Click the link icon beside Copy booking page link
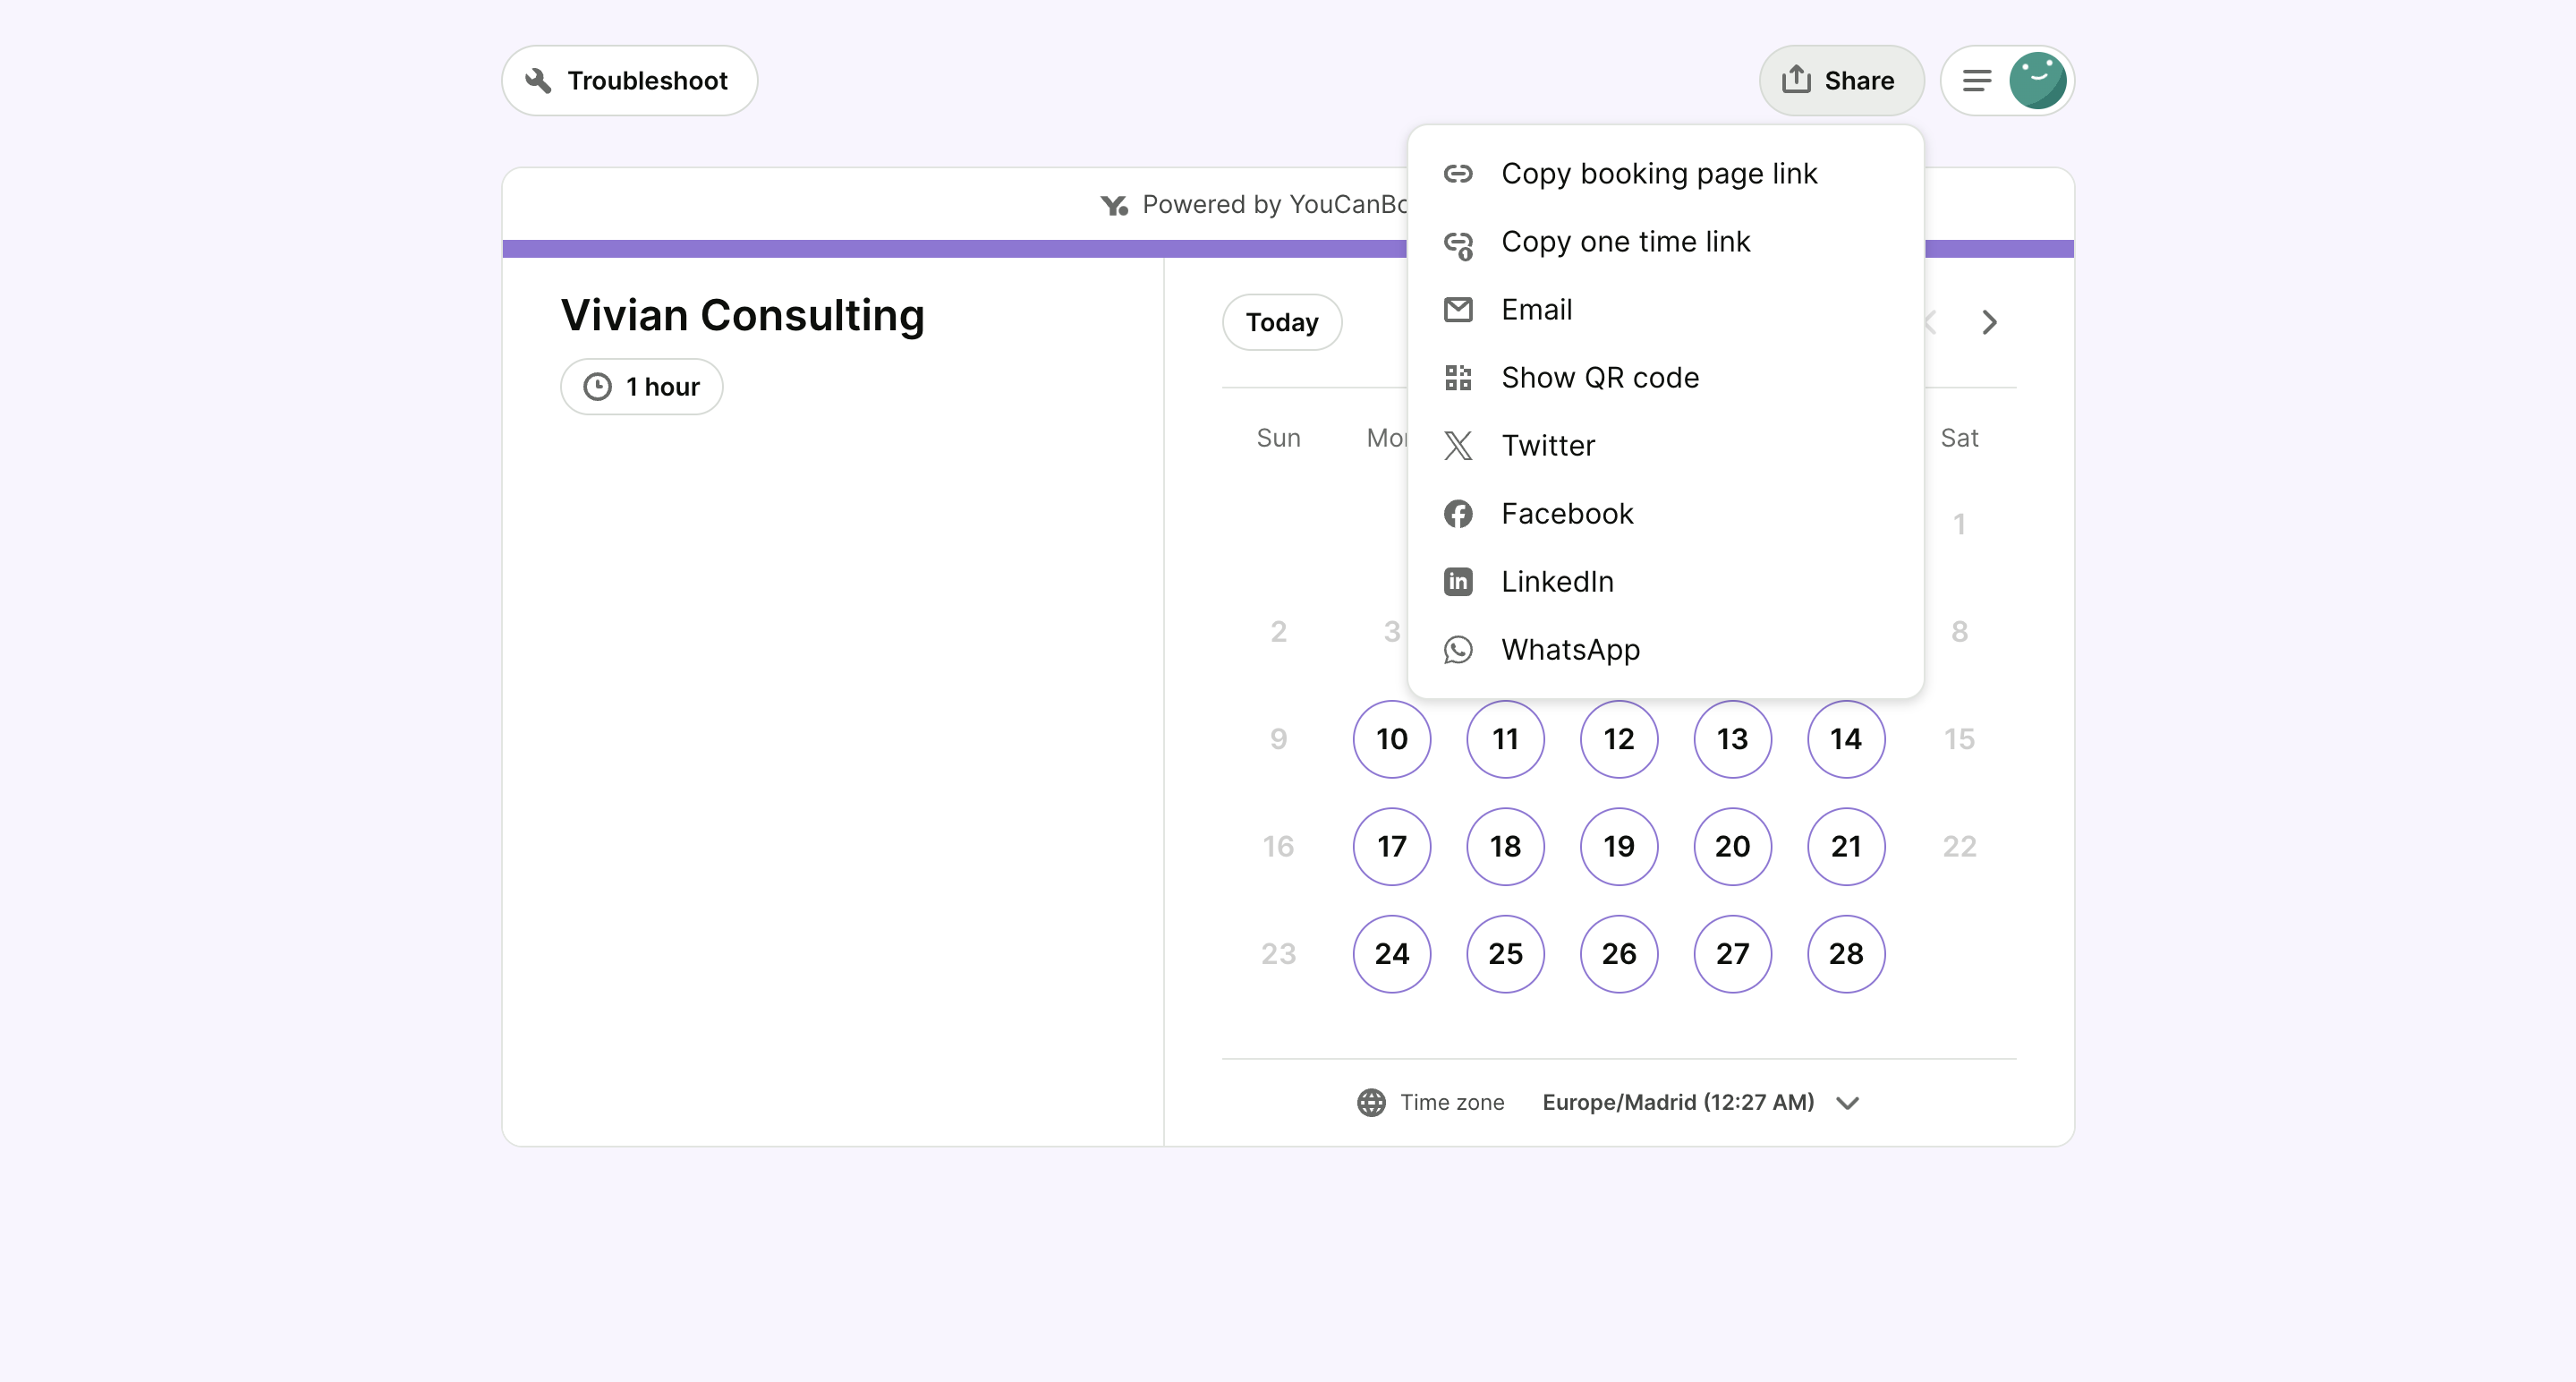 coord(1459,172)
